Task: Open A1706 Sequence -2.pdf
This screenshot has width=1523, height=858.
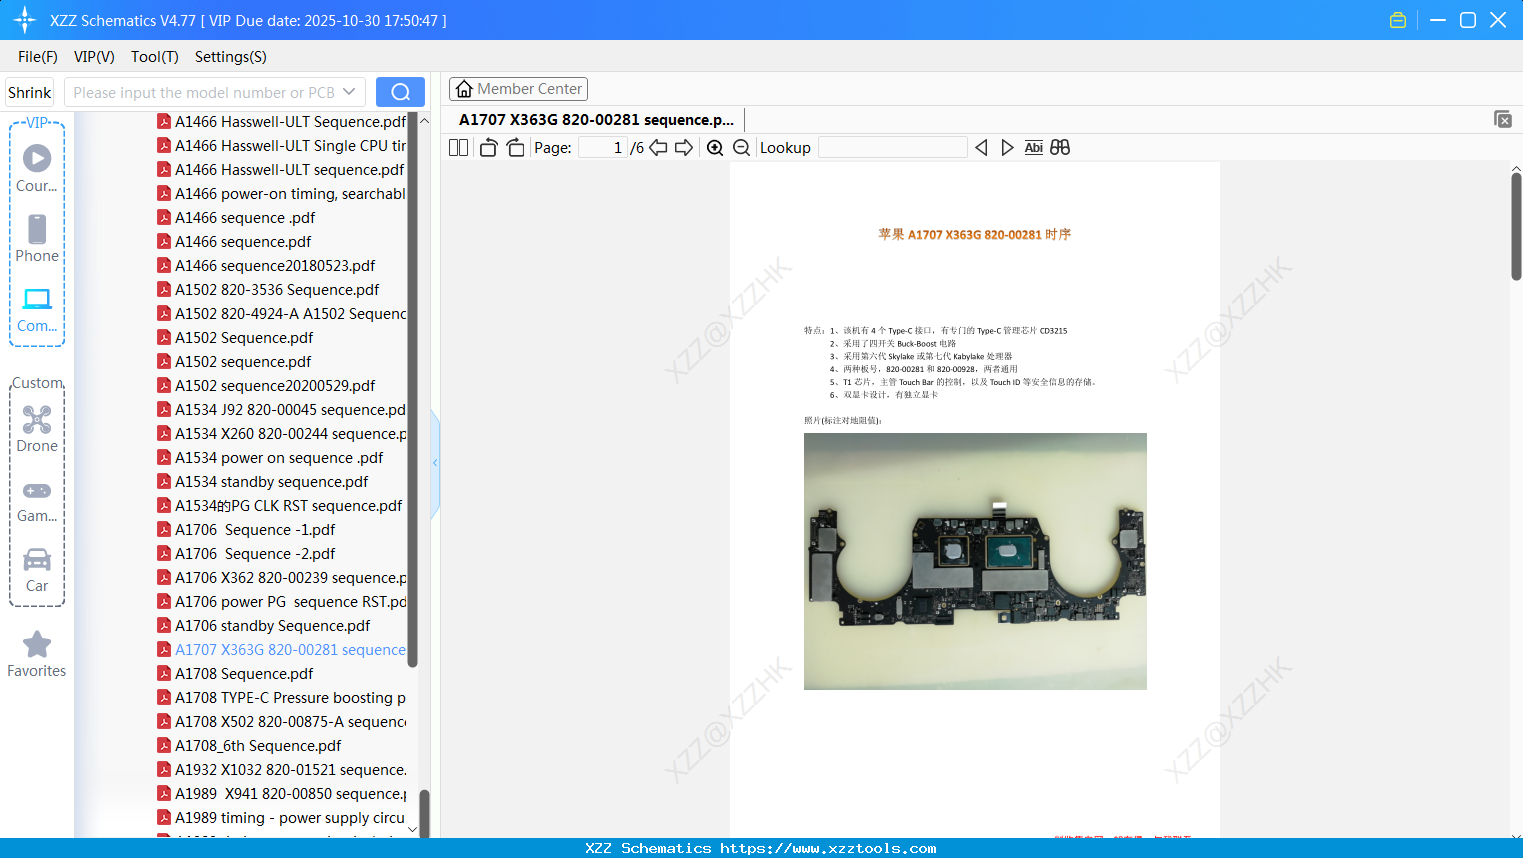Action: pyautogui.click(x=246, y=554)
